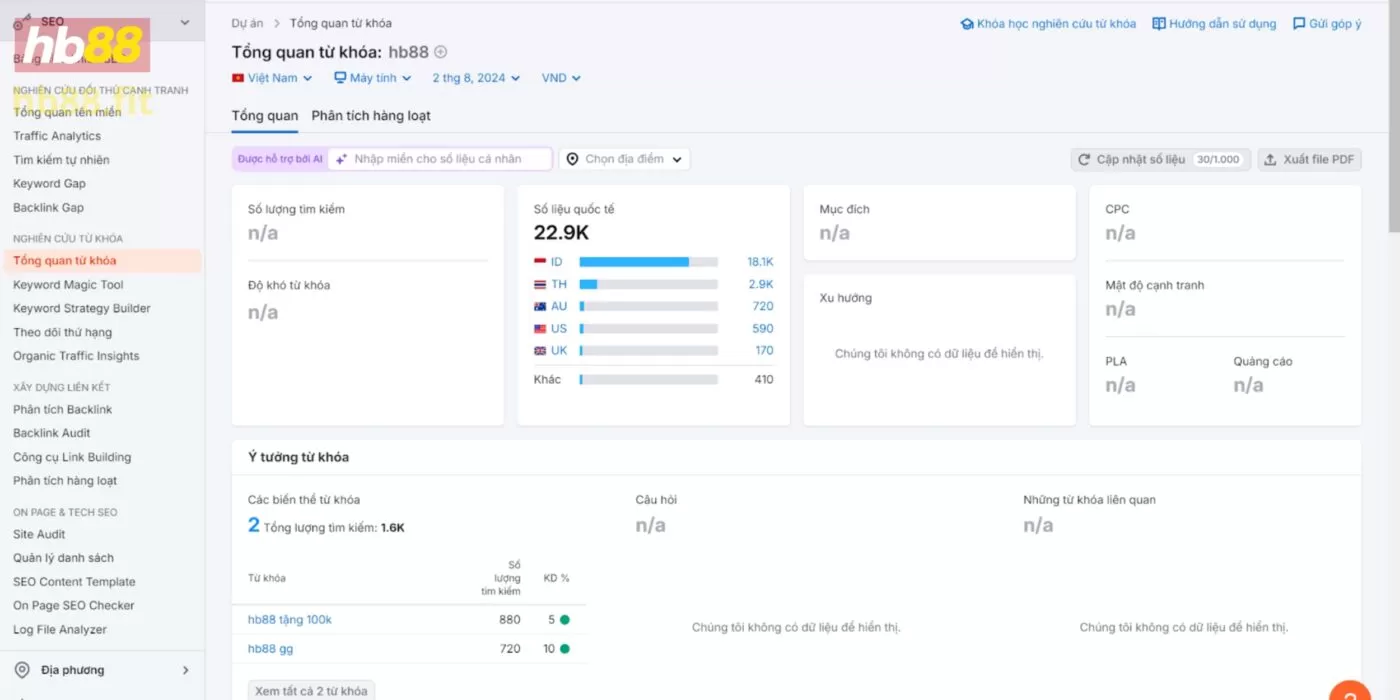
Task: Open Khóa học nghiên cứu từ khóa link
Action: [1048, 24]
